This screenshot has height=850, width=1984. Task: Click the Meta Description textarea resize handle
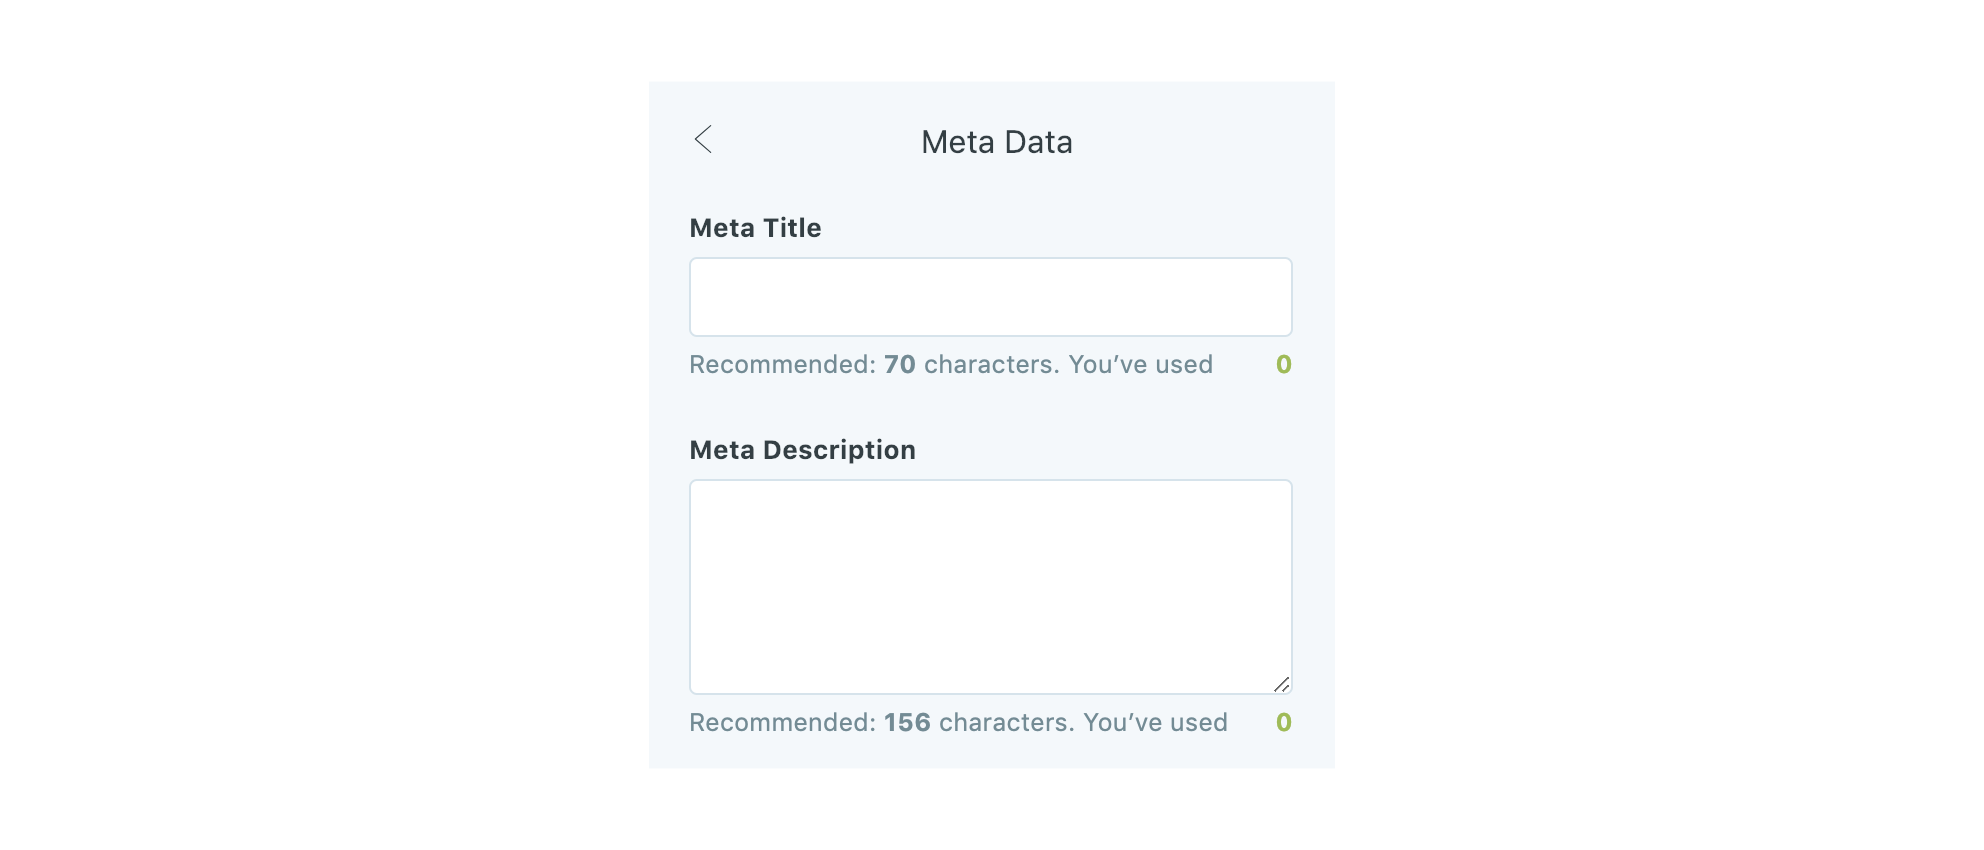coord(1281,684)
